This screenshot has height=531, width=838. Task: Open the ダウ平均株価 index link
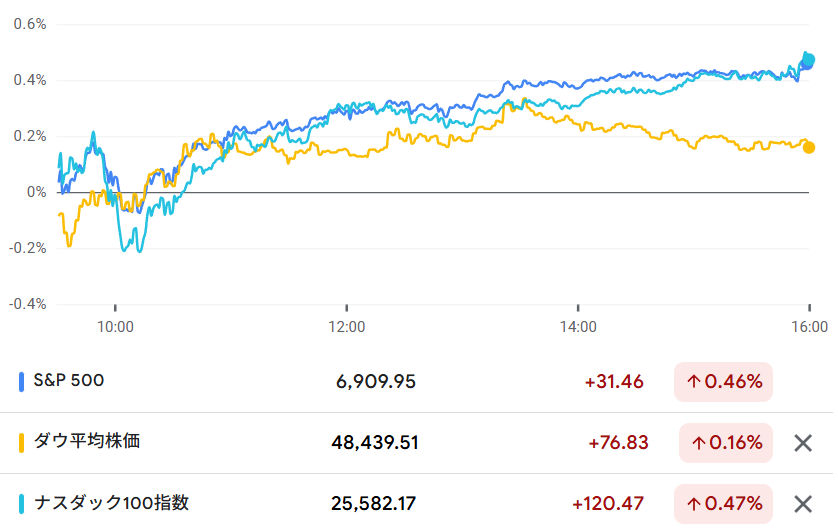(87, 442)
